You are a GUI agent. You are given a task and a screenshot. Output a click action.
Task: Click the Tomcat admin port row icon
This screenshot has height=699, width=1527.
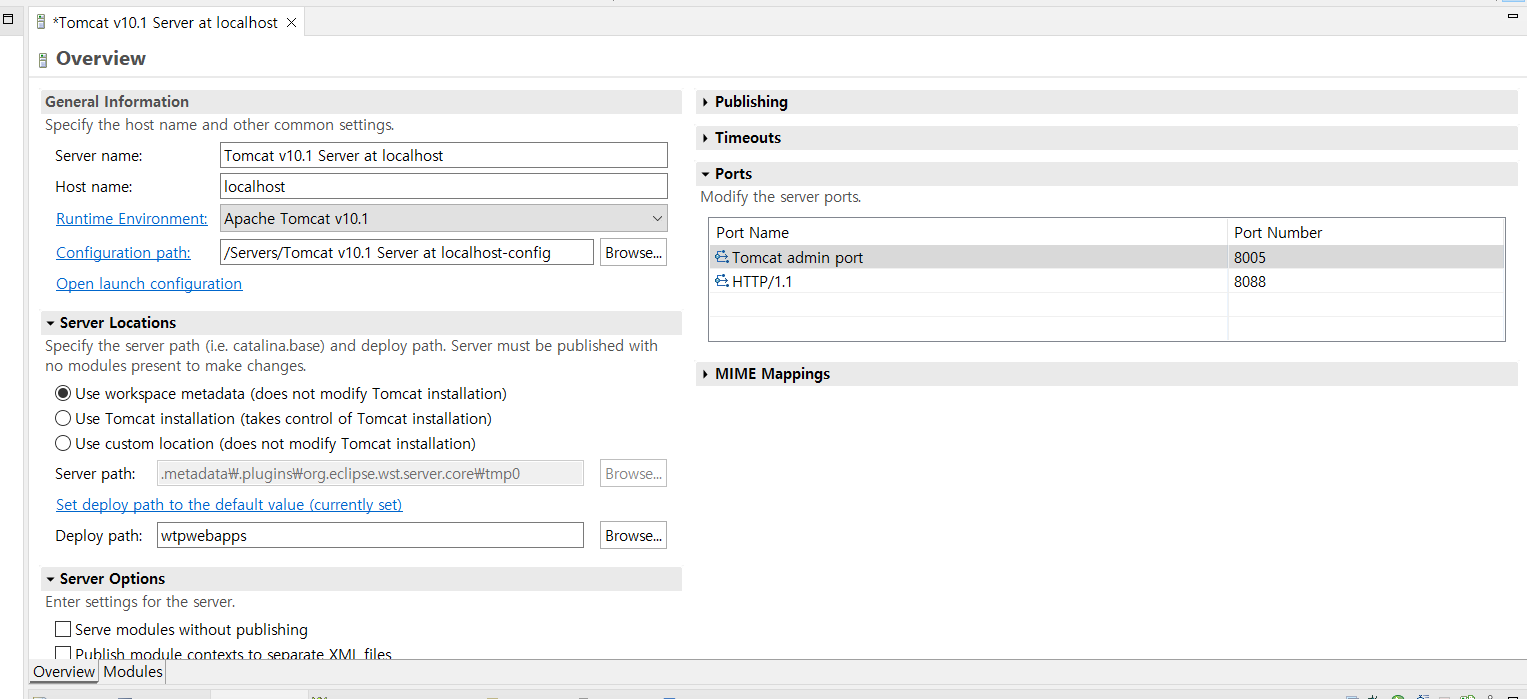click(722, 257)
